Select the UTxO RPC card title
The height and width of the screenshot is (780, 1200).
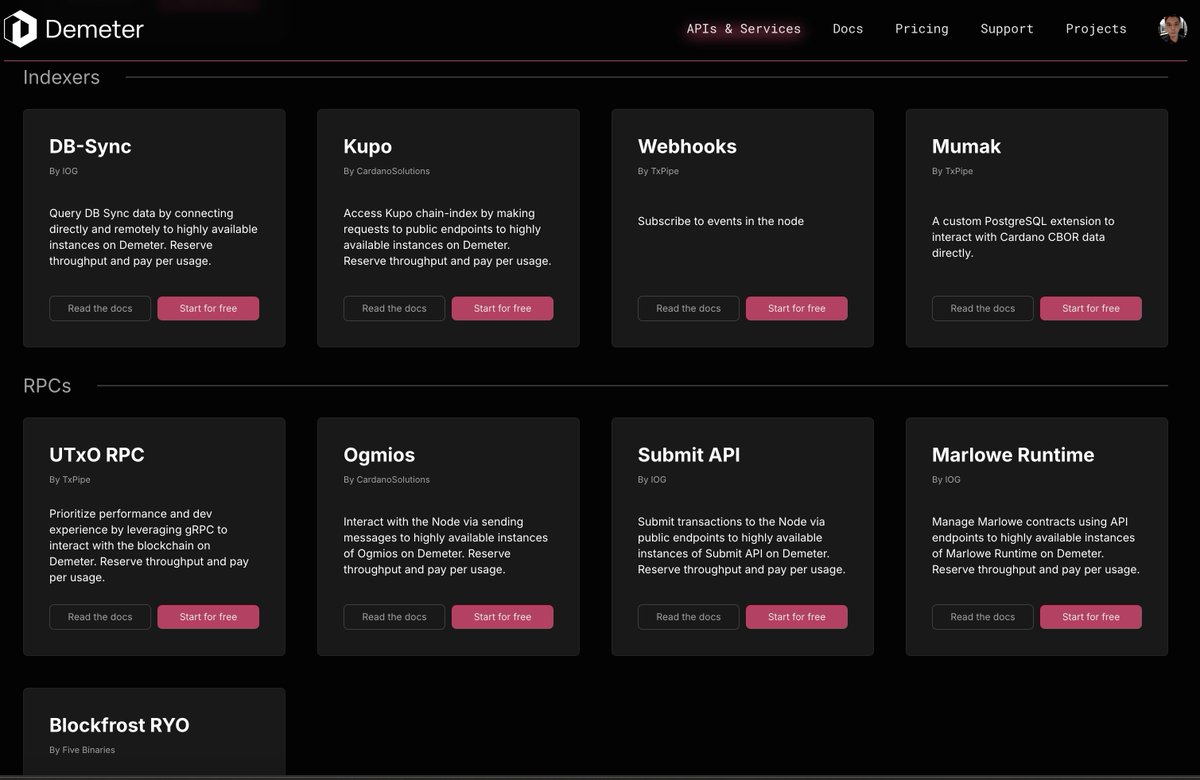97,454
